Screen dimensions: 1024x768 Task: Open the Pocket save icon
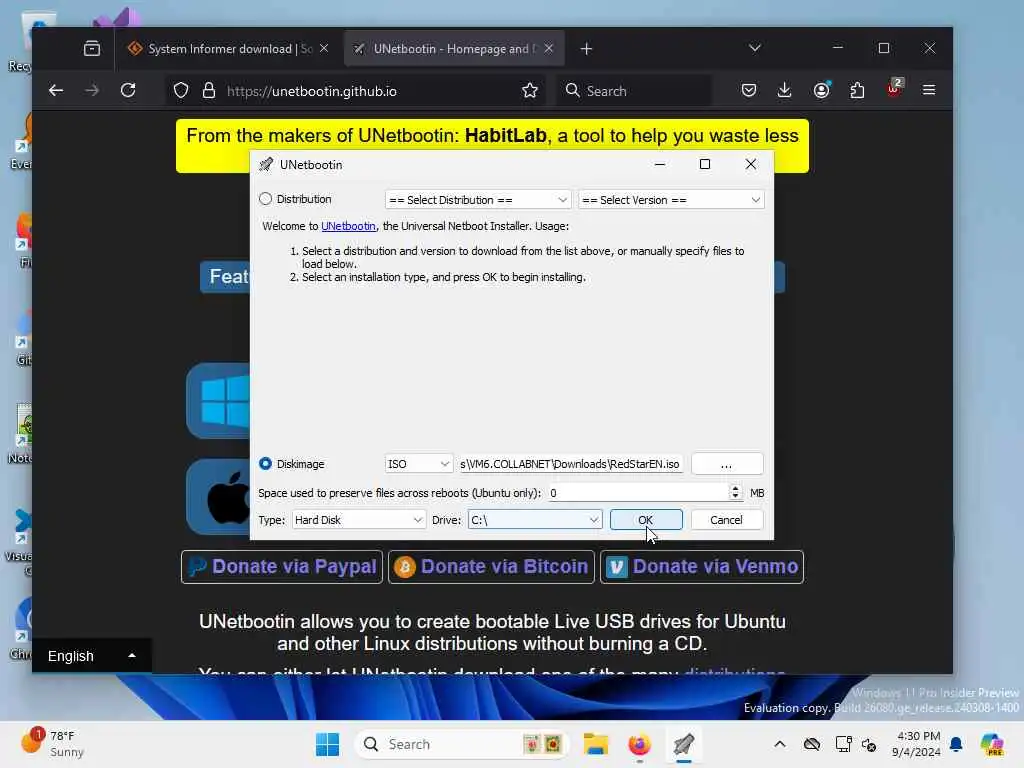(x=749, y=90)
